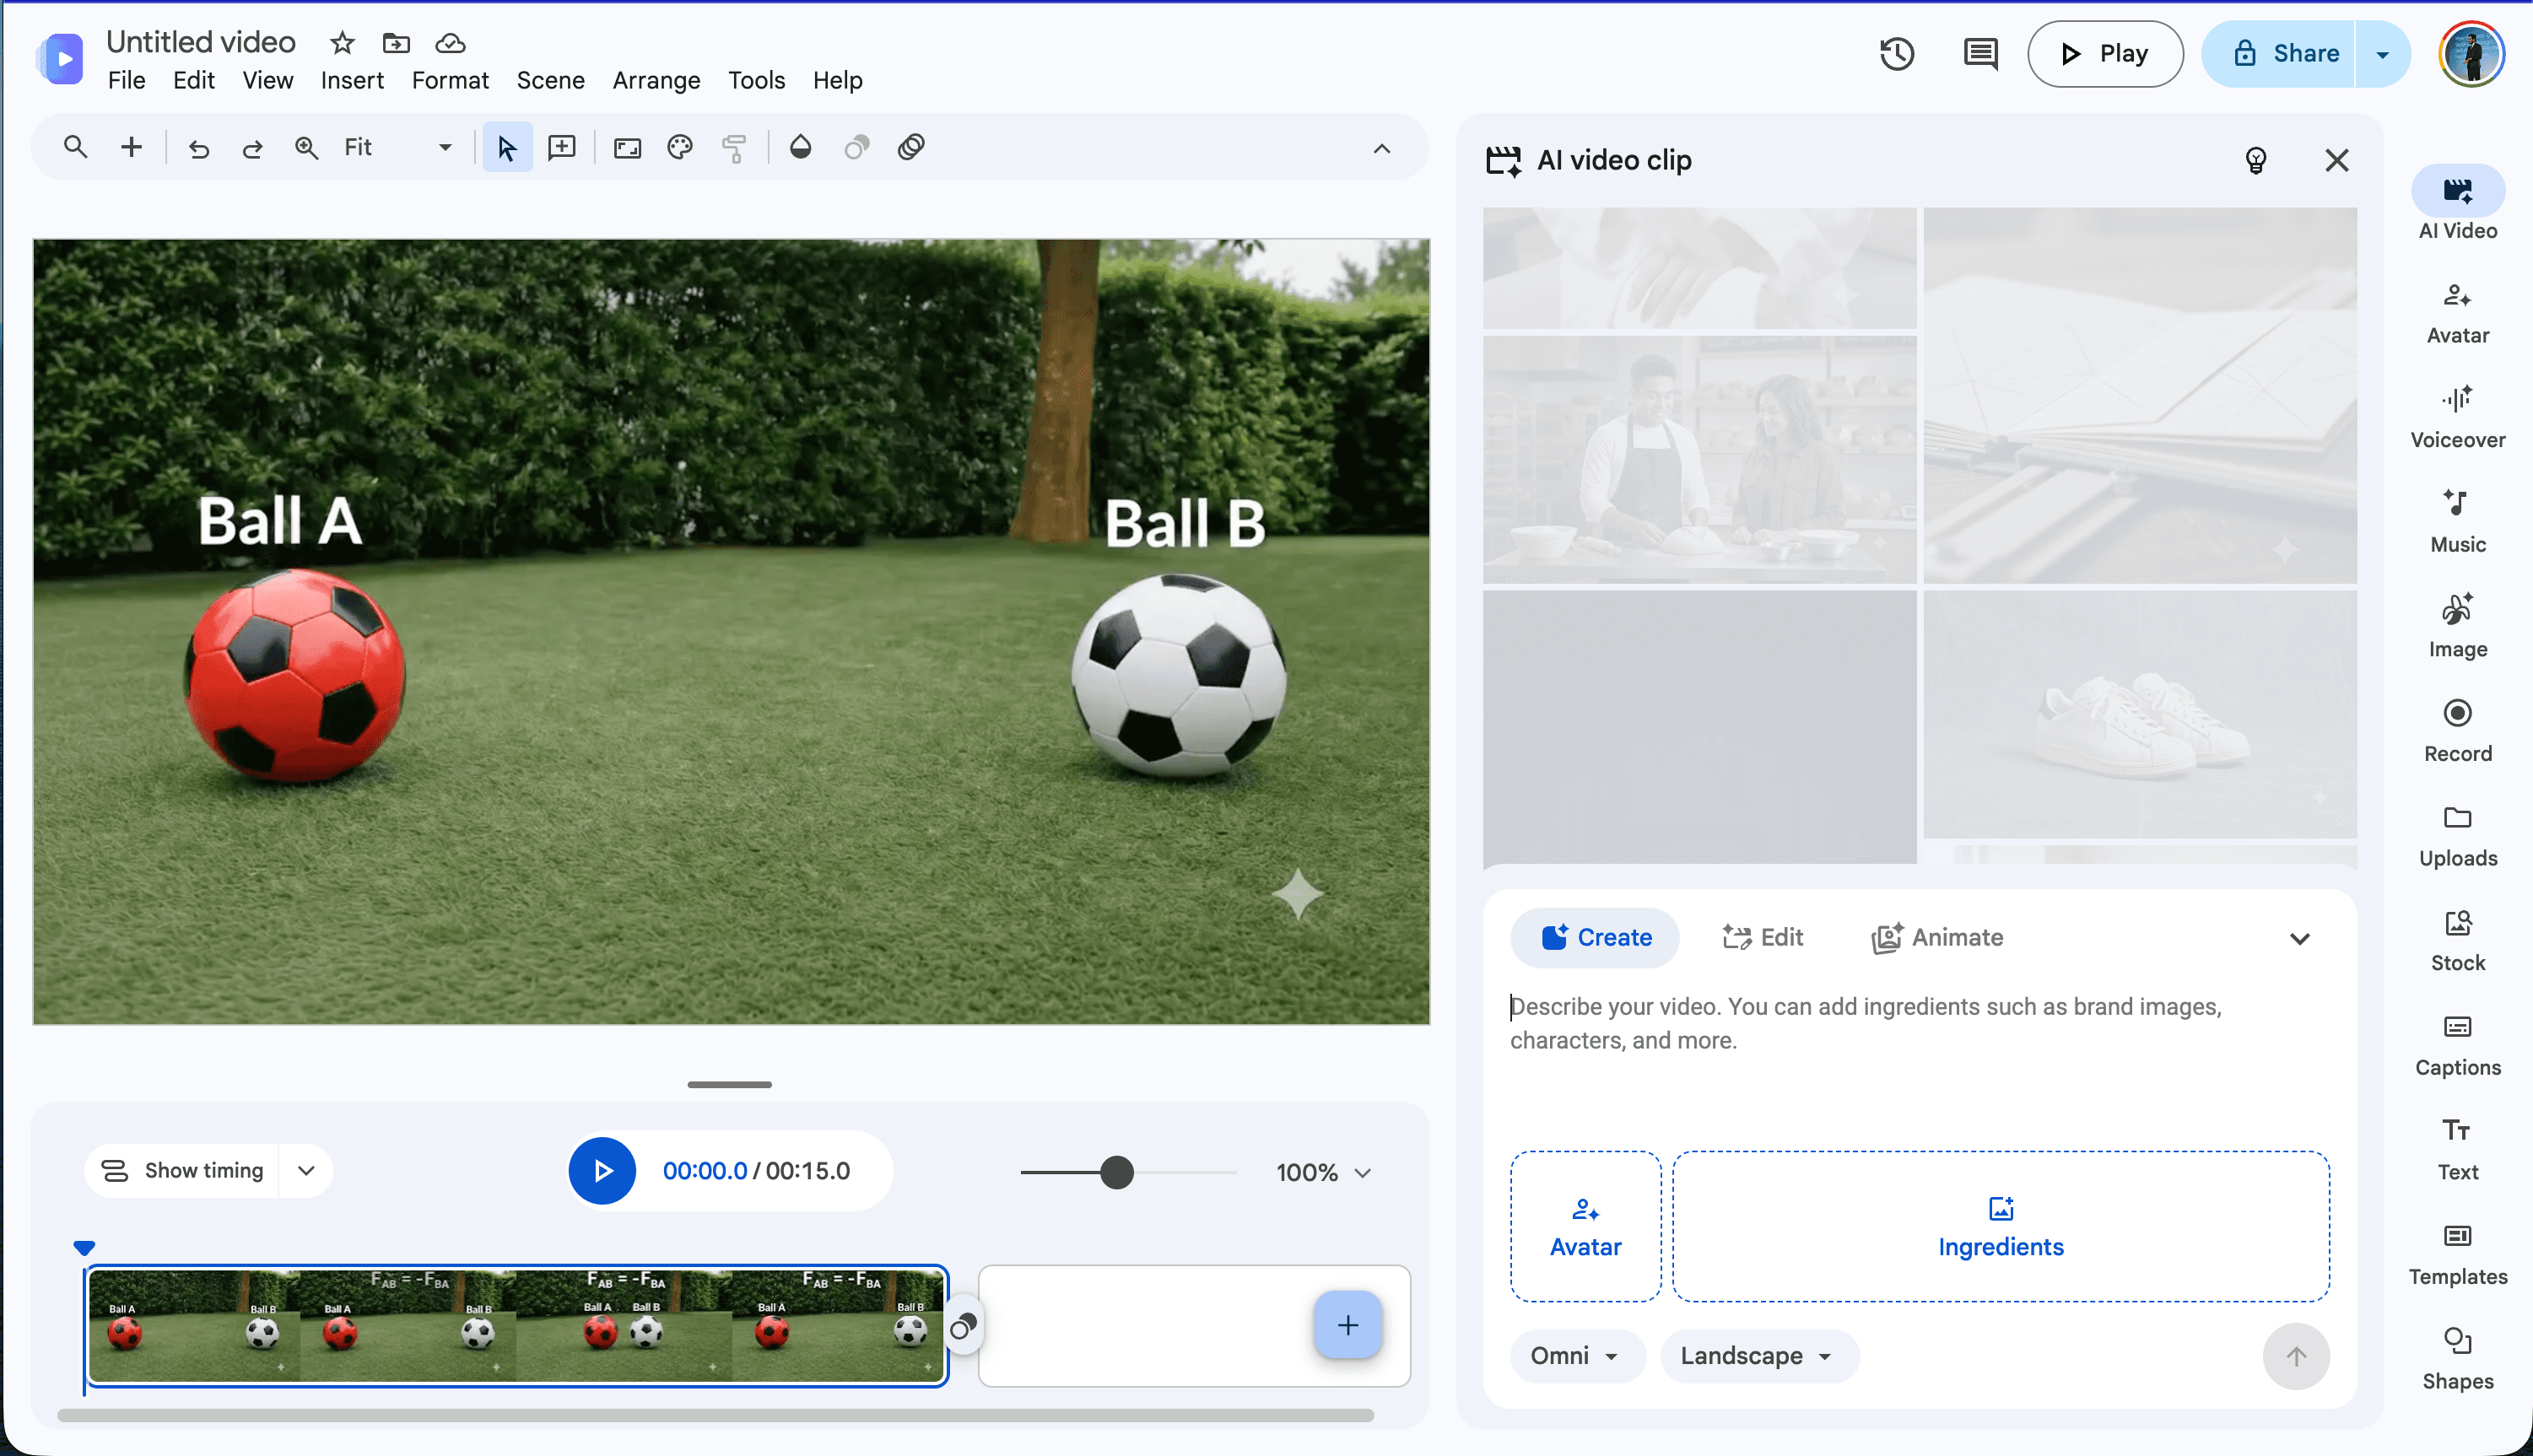Open the File menu

pos(126,80)
